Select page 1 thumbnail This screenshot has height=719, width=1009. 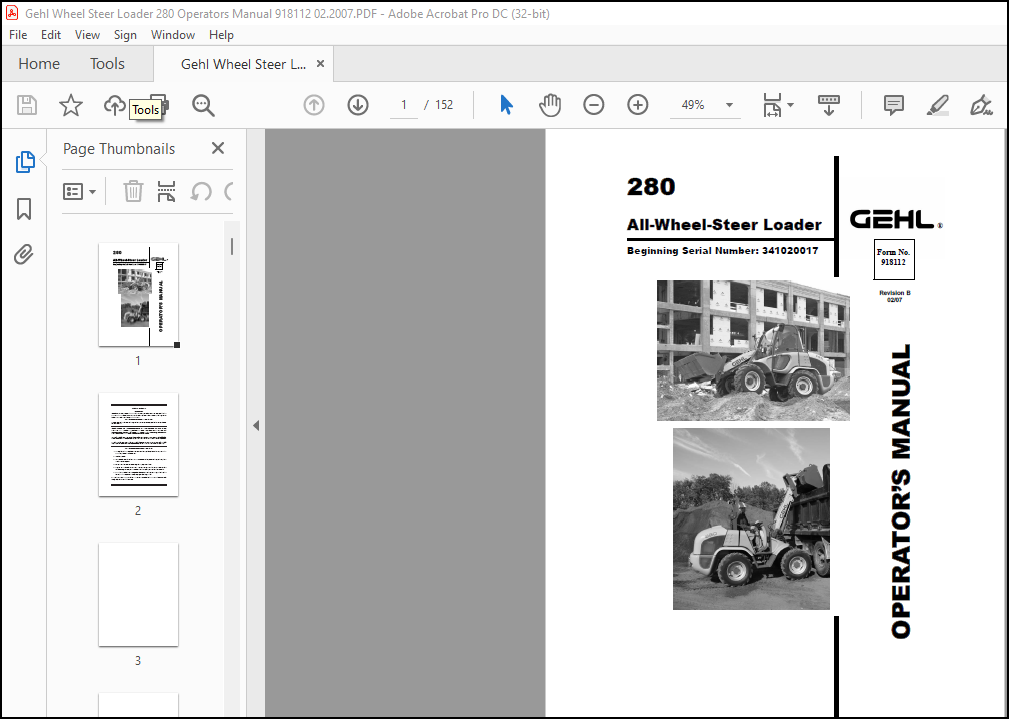[x=138, y=295]
